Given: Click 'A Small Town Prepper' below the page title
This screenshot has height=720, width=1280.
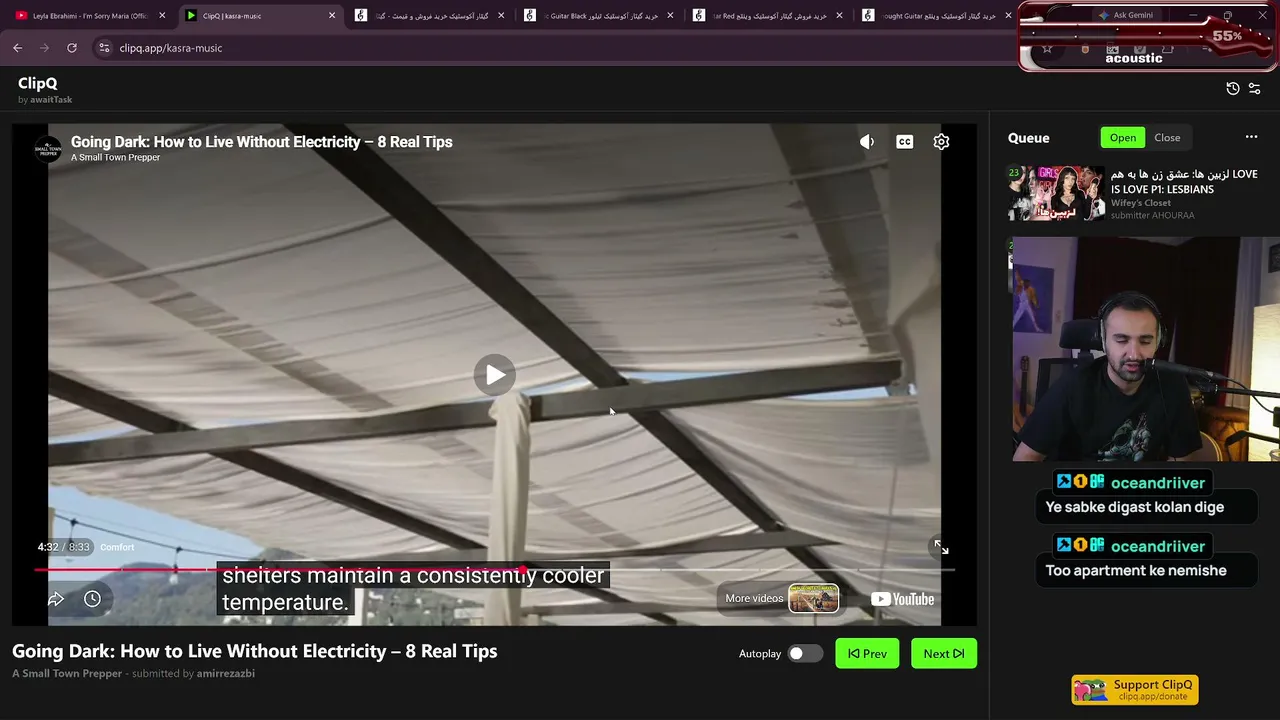Looking at the screenshot, I should (x=67, y=674).
